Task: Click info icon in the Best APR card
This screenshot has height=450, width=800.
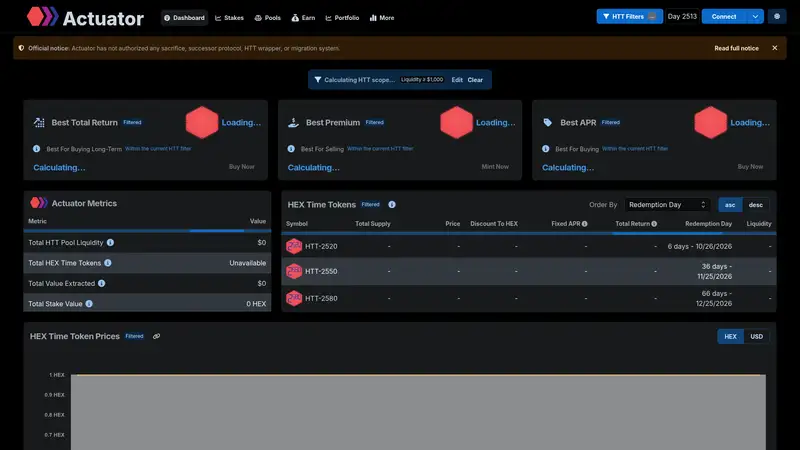Action: click(x=545, y=149)
